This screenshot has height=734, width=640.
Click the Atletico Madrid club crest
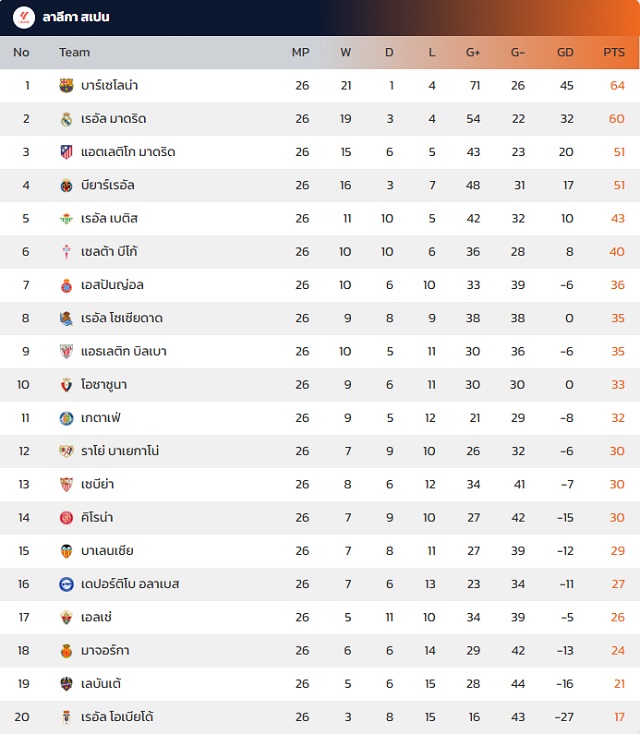67,152
